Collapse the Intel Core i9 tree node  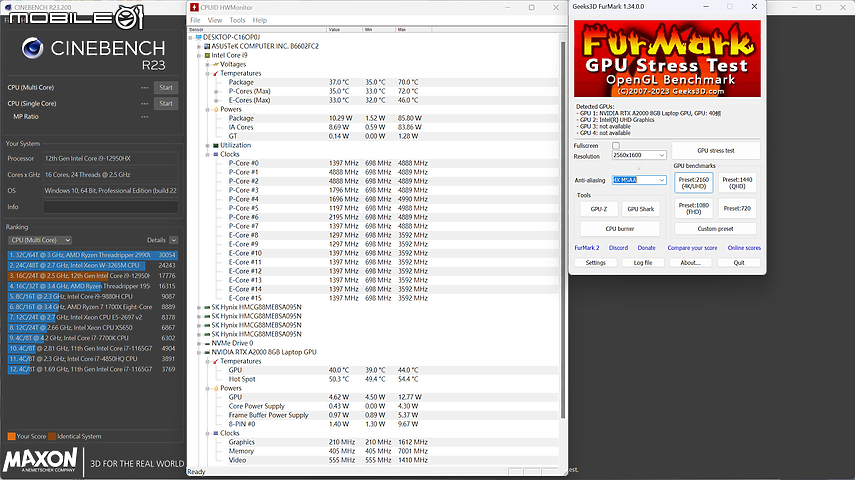[x=199, y=55]
